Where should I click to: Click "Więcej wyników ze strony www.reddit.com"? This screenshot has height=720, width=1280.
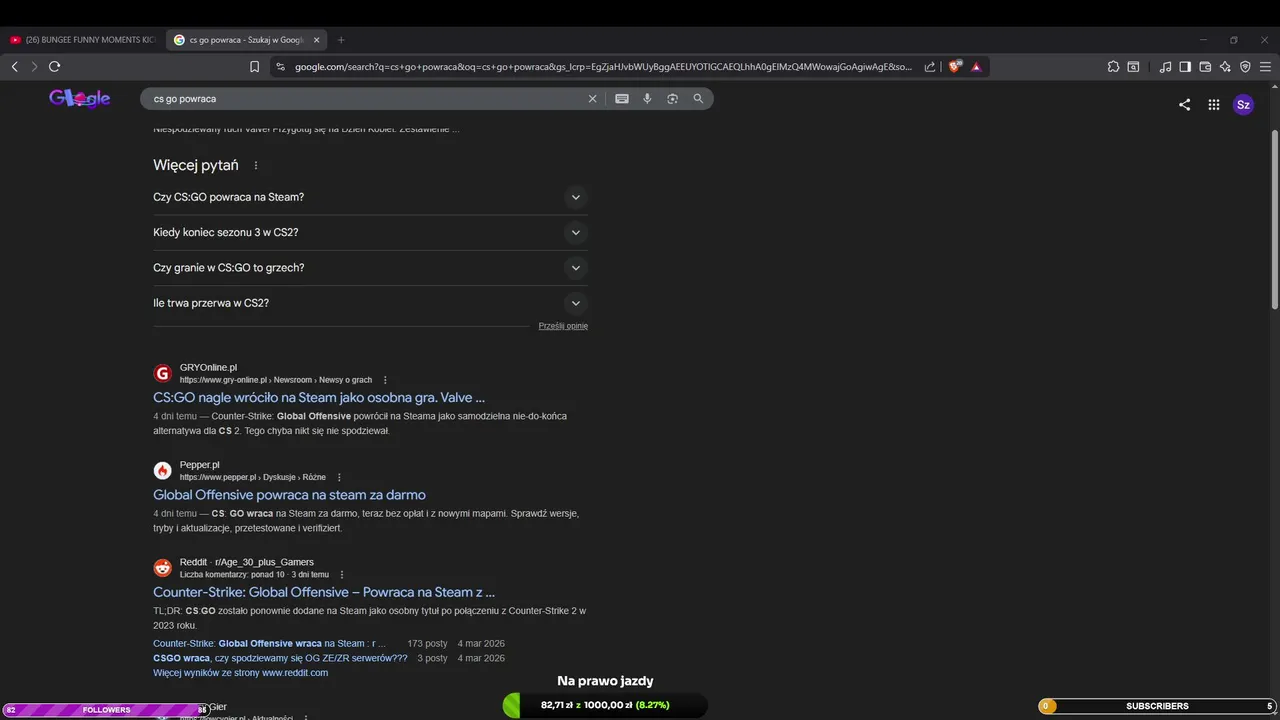tap(240, 673)
